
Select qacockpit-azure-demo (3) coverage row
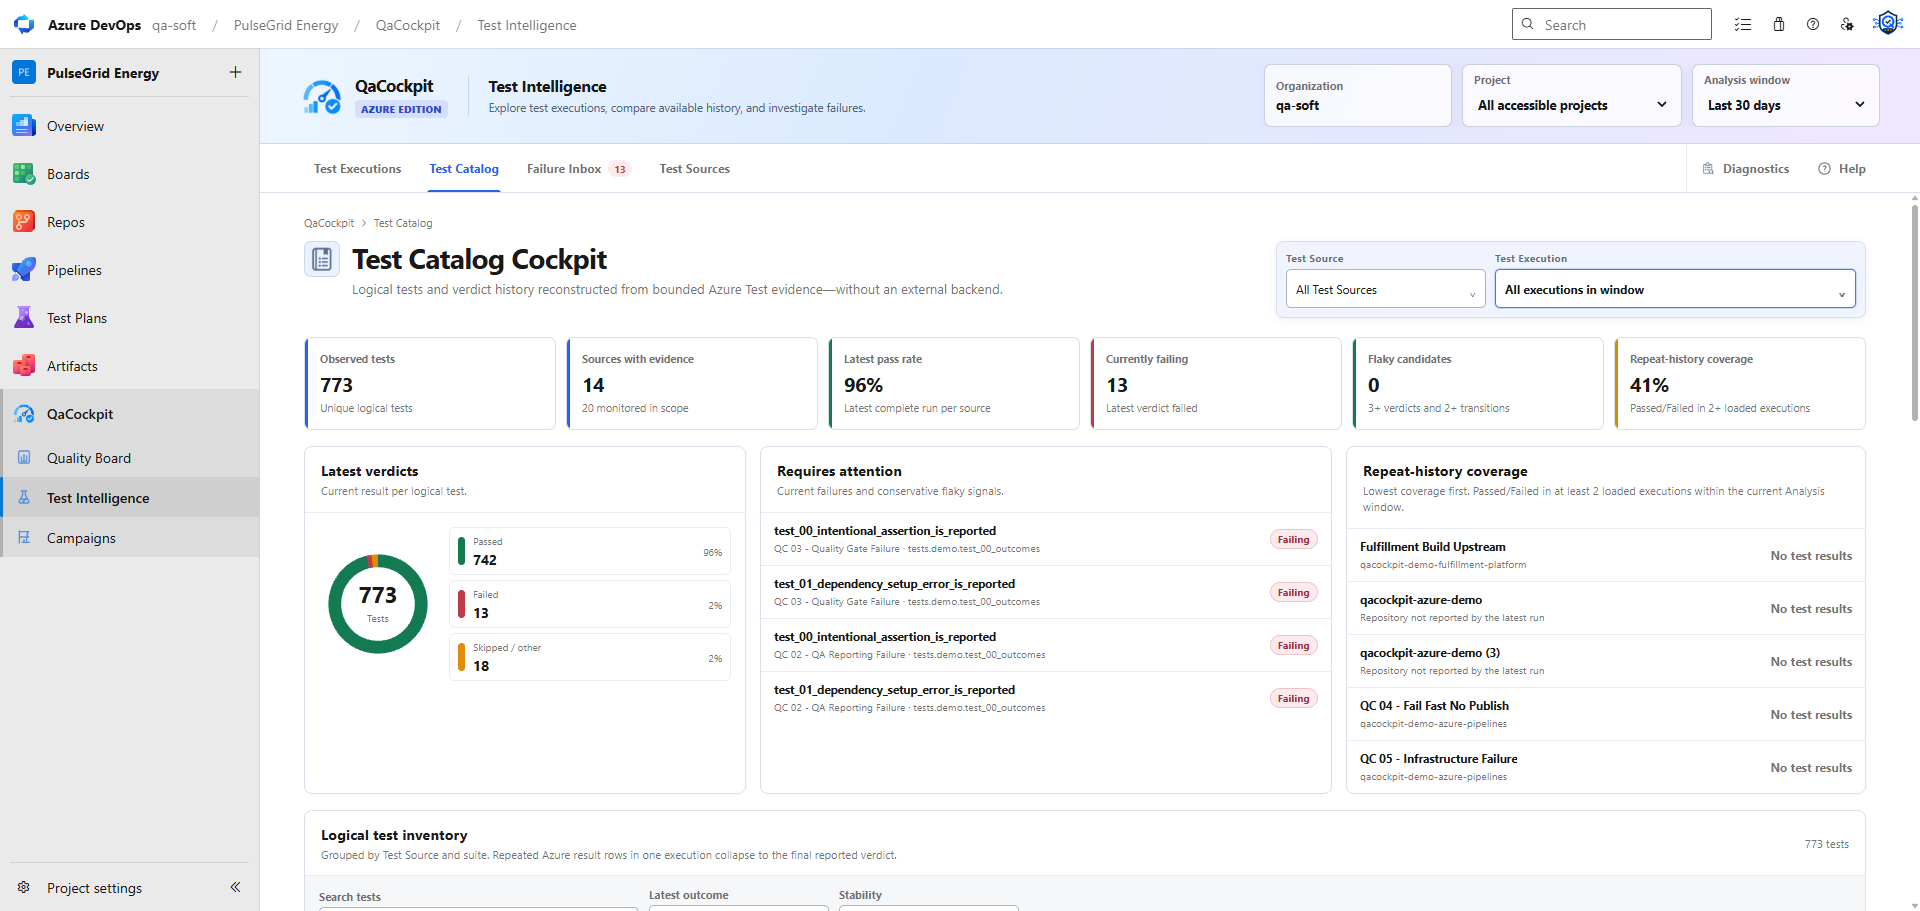coord(1606,661)
